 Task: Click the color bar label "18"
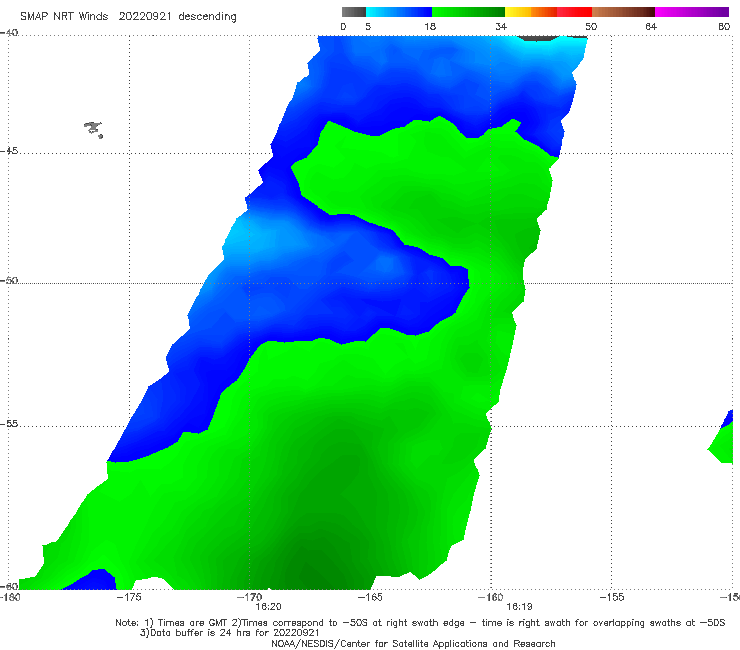(430, 27)
